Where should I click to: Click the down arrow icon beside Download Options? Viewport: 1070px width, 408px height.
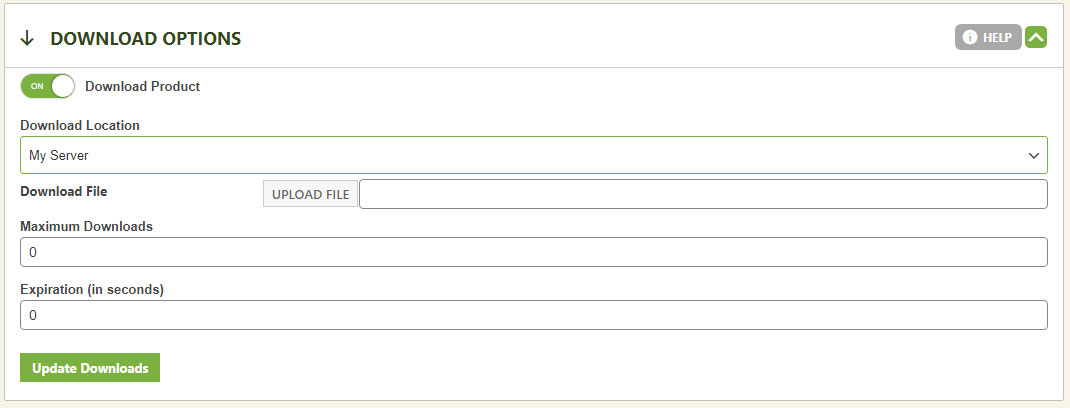[27, 38]
